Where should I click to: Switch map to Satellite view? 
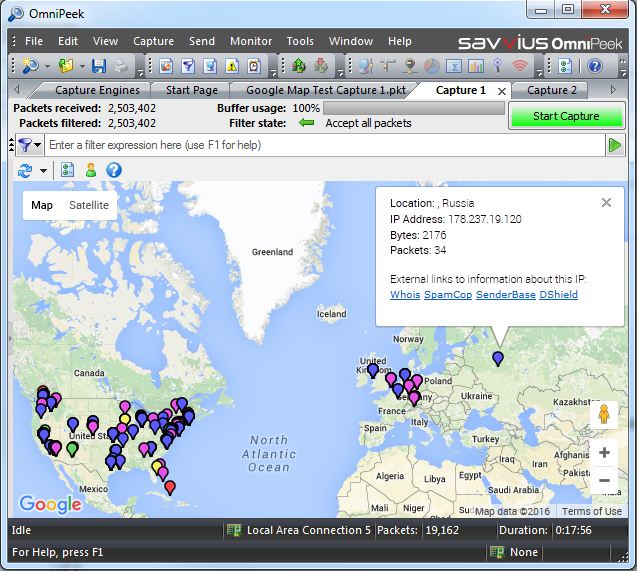coord(89,205)
